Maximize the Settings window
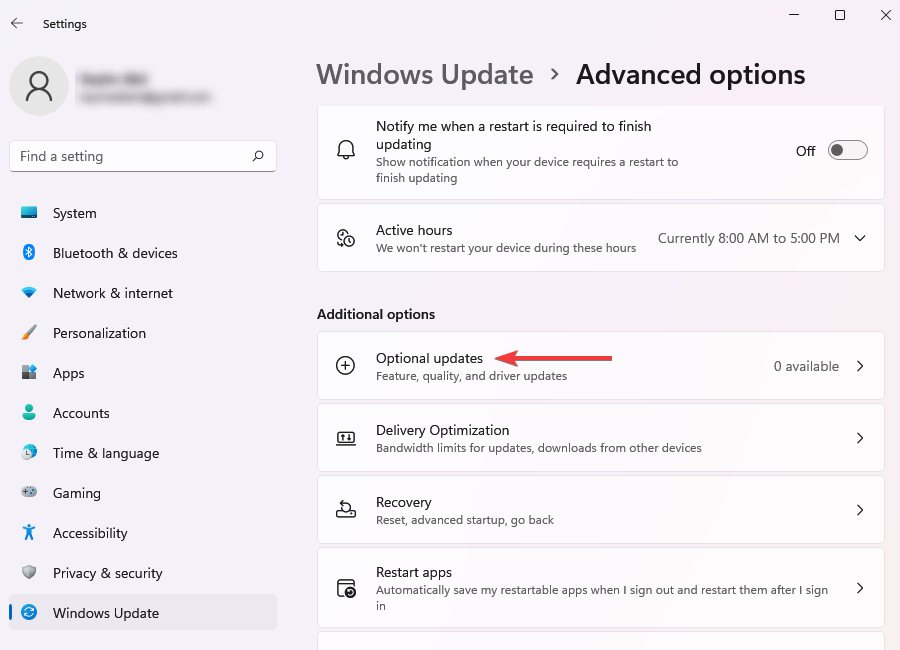Screen dimensions: 900x650 (840, 15)
